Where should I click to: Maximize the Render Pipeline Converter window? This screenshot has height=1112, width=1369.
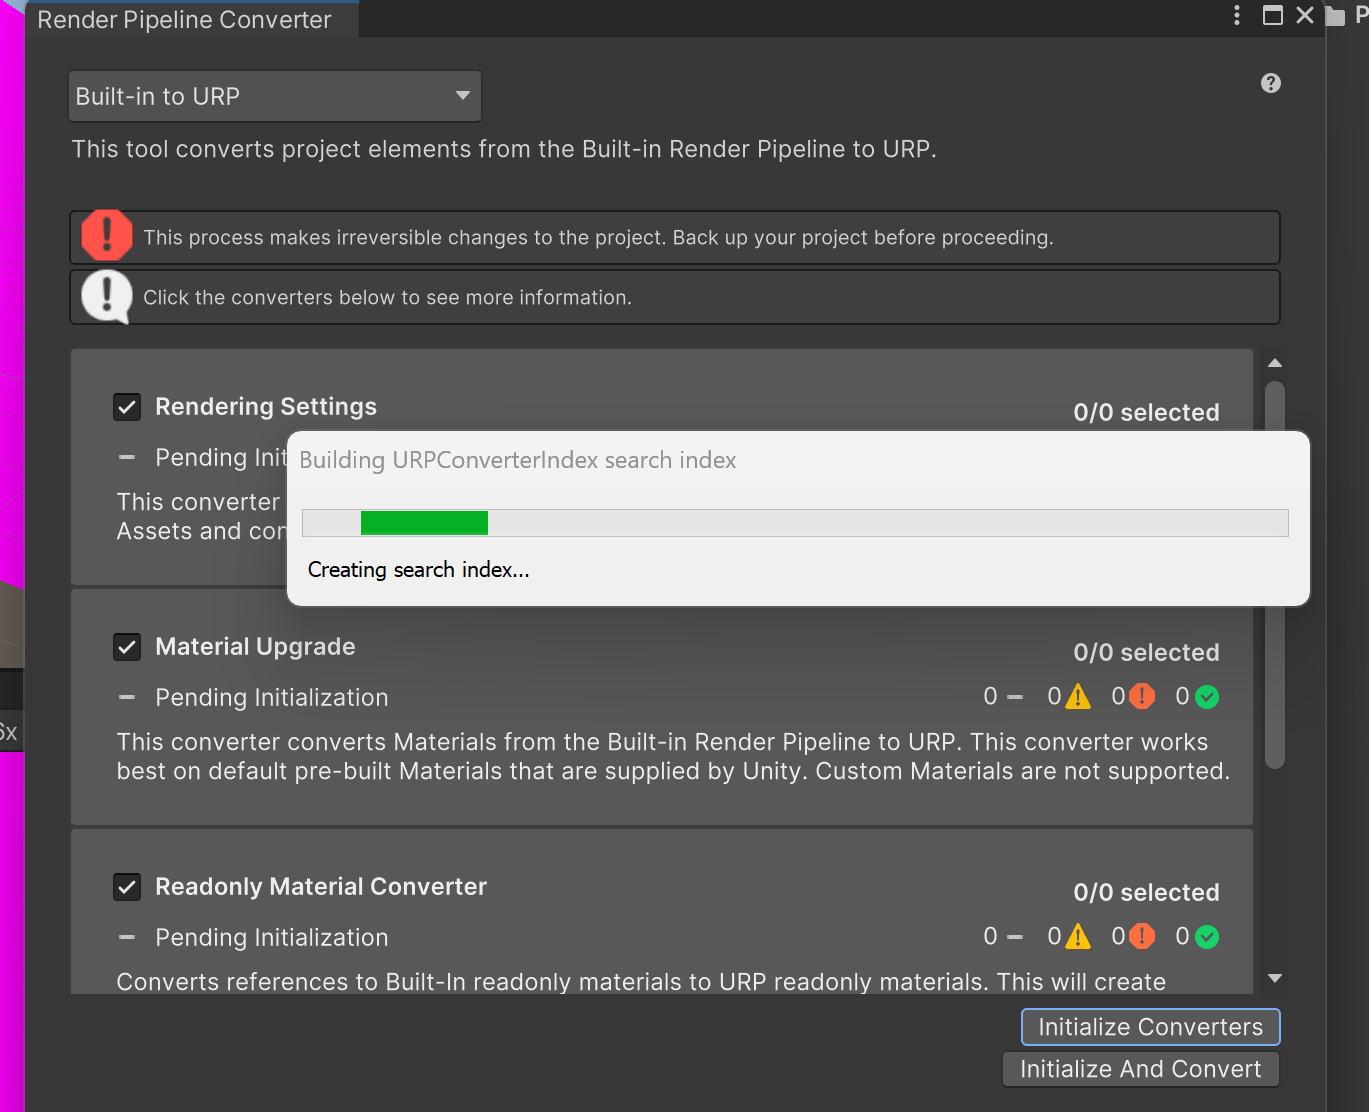click(1273, 15)
